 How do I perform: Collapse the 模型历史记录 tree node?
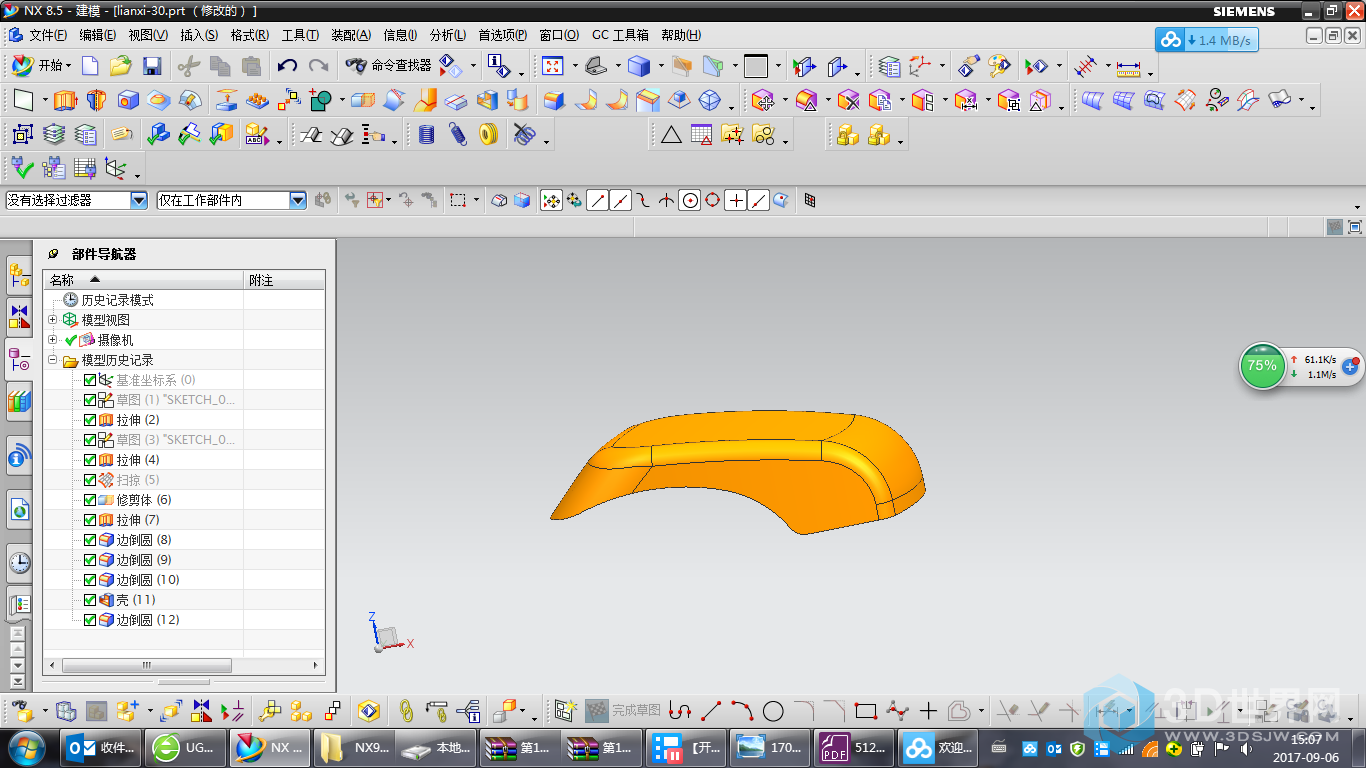coord(52,360)
